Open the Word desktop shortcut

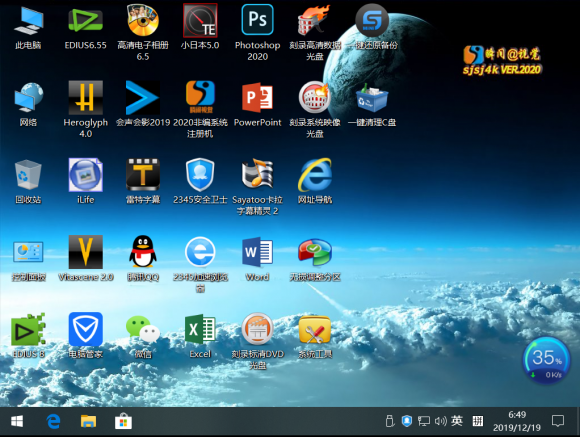point(257,252)
